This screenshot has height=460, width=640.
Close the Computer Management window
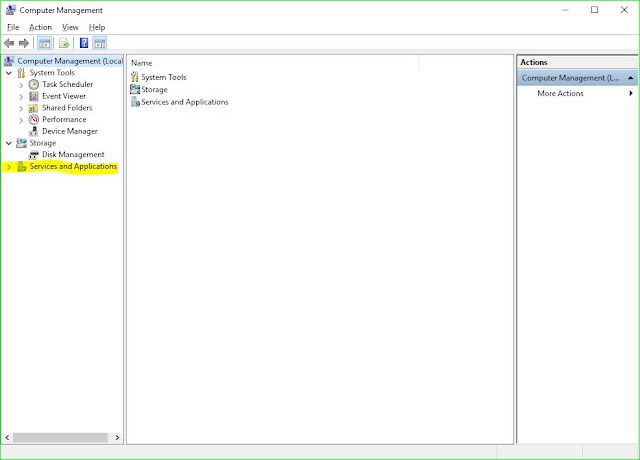(x=624, y=10)
